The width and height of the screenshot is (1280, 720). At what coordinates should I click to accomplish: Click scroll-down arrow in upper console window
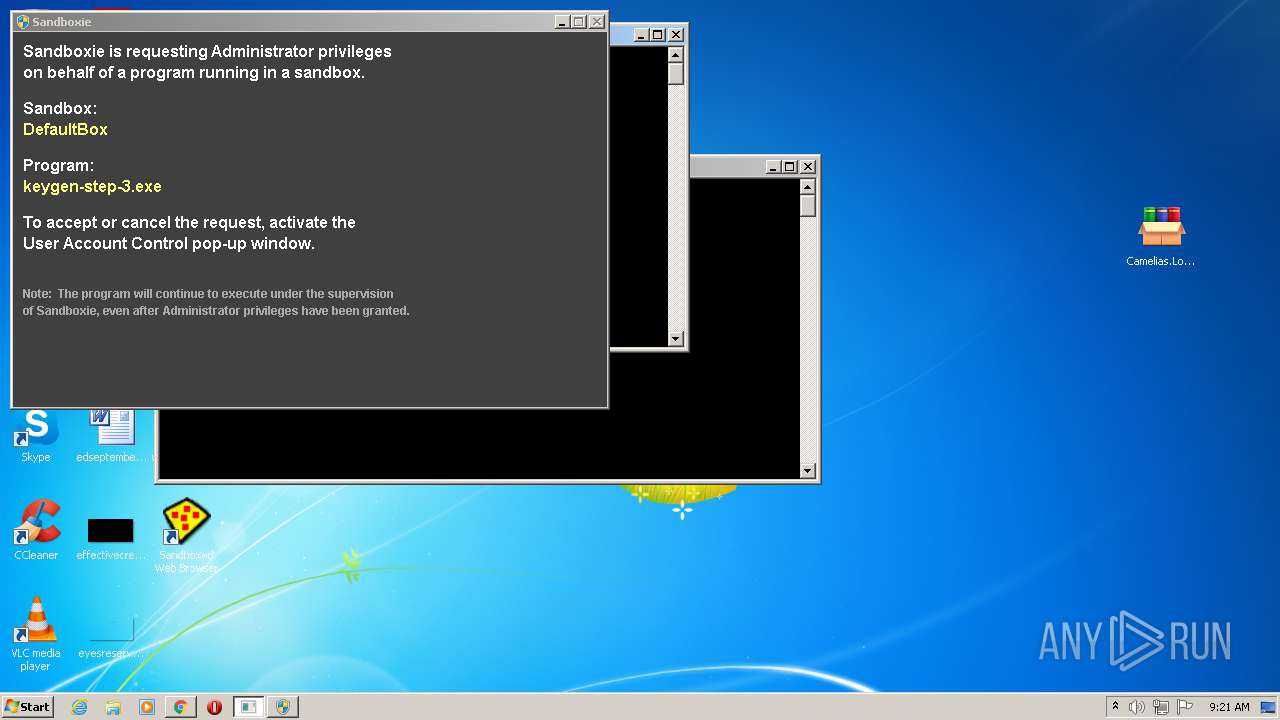[x=676, y=339]
